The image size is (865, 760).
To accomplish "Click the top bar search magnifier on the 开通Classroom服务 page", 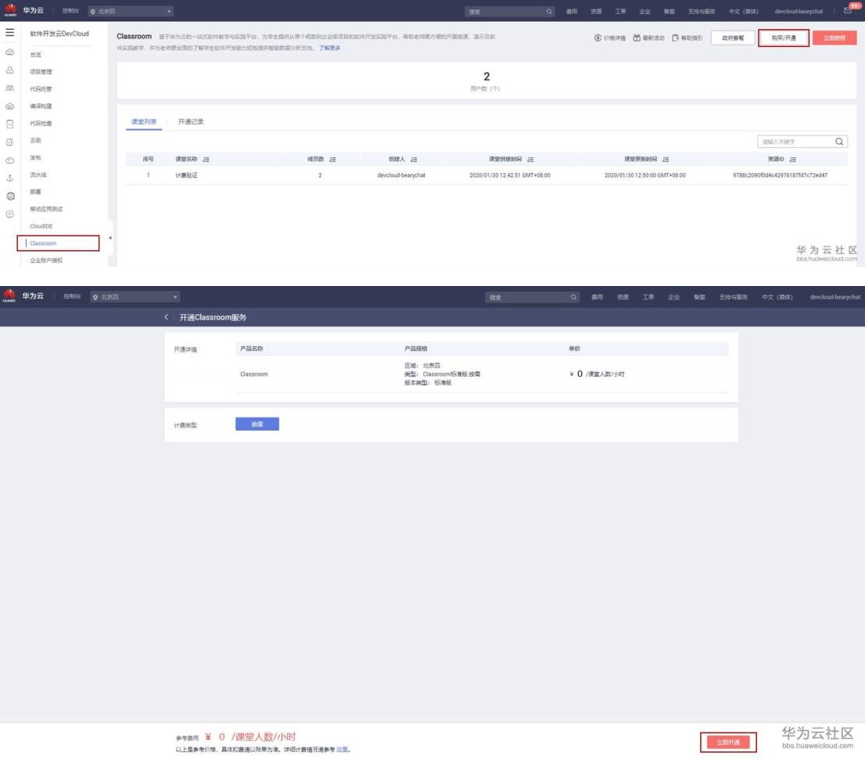I will click(x=574, y=297).
